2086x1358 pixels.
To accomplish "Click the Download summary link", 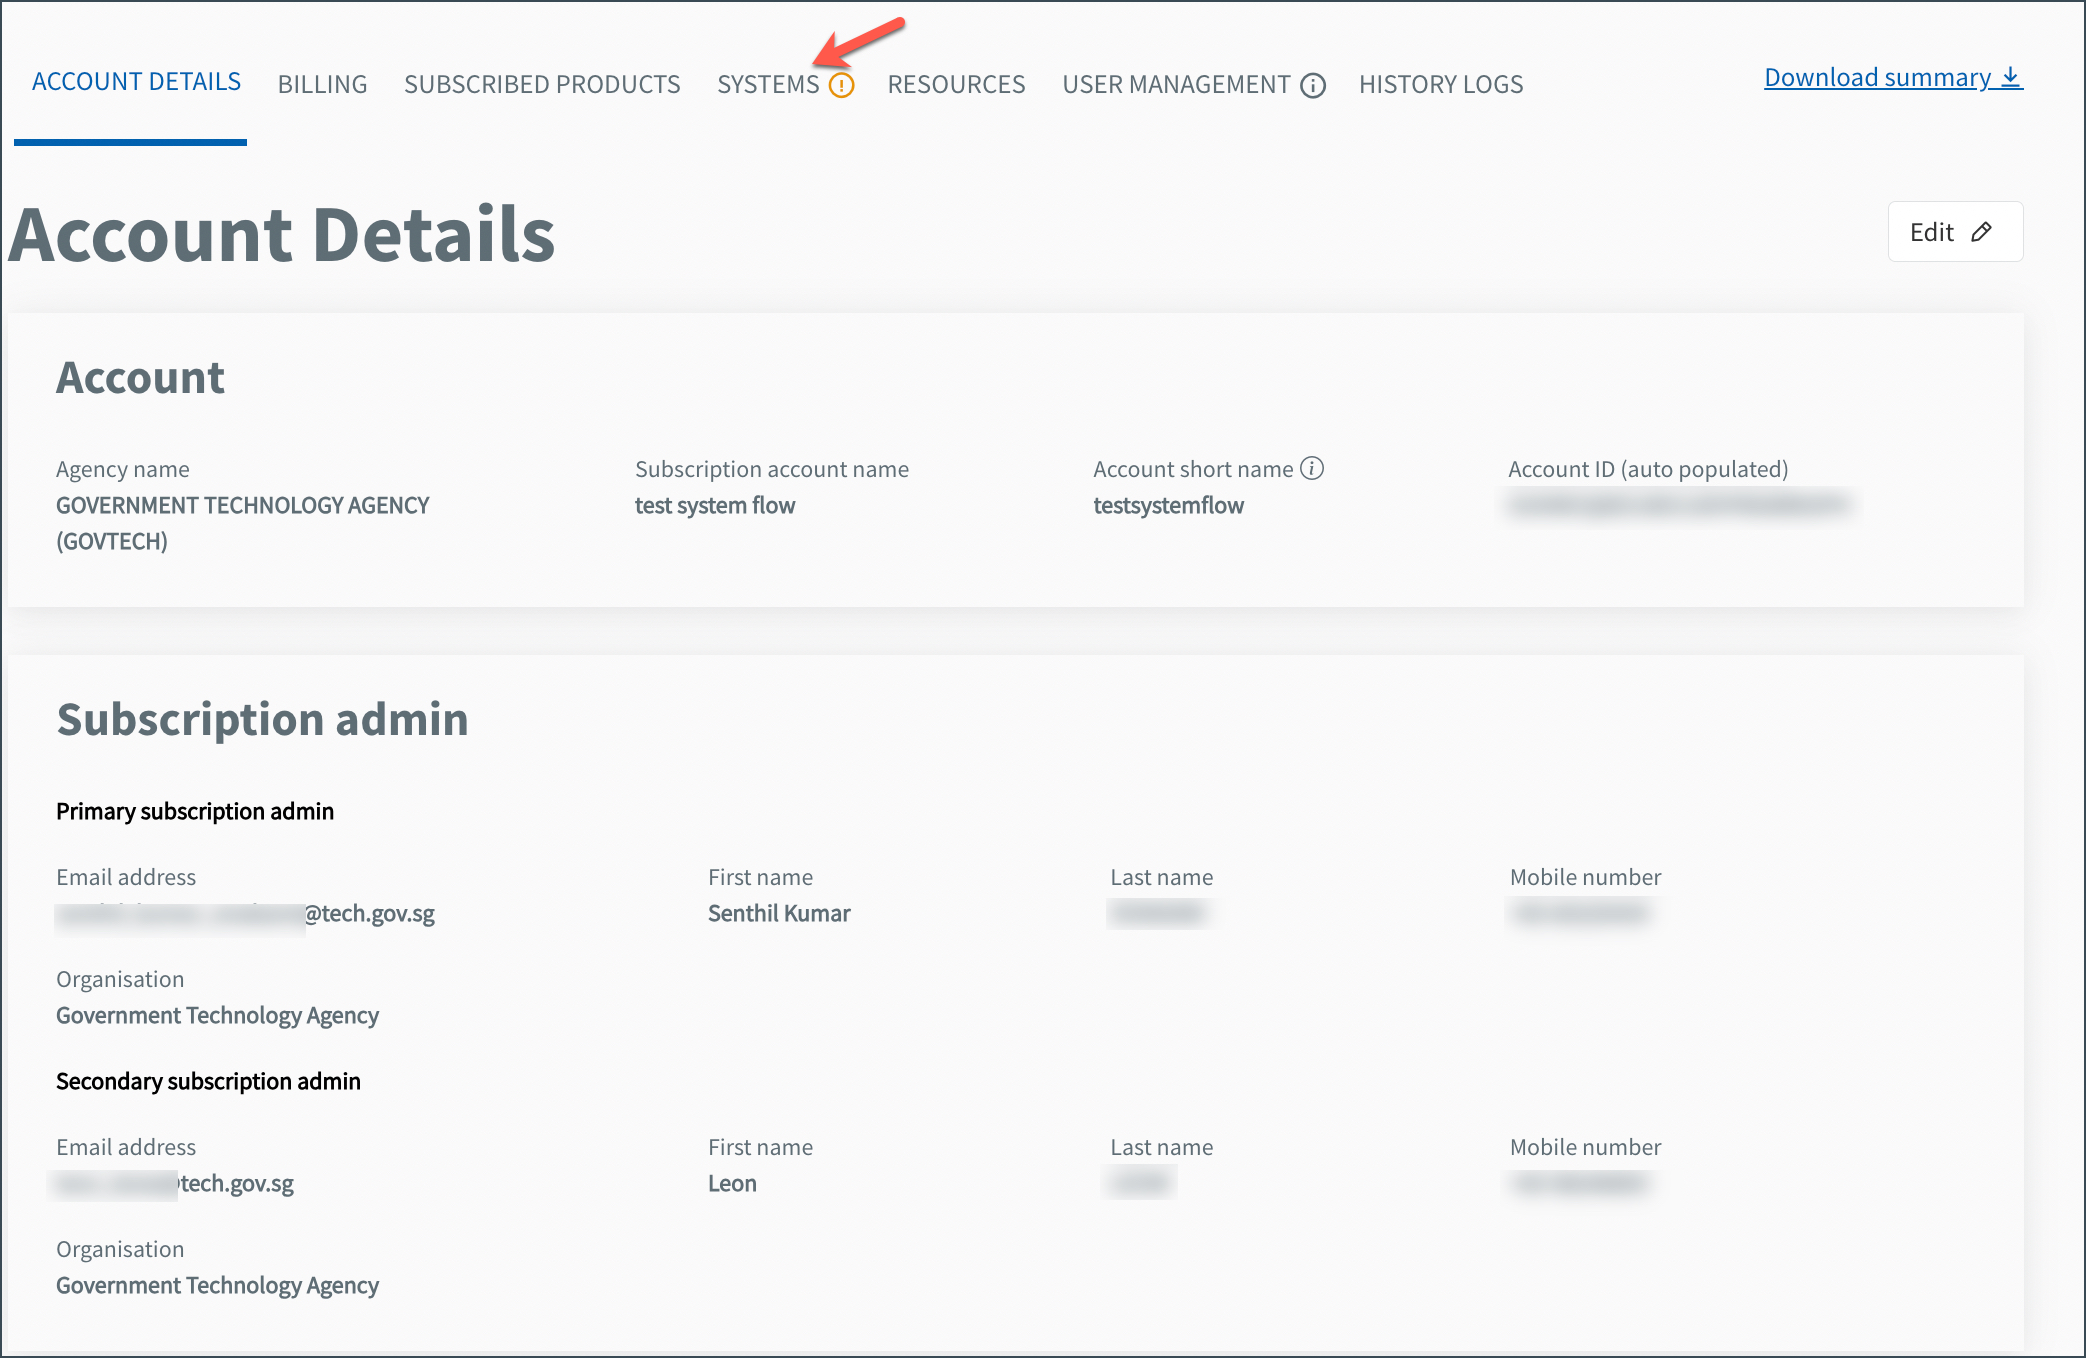I will coord(1893,78).
